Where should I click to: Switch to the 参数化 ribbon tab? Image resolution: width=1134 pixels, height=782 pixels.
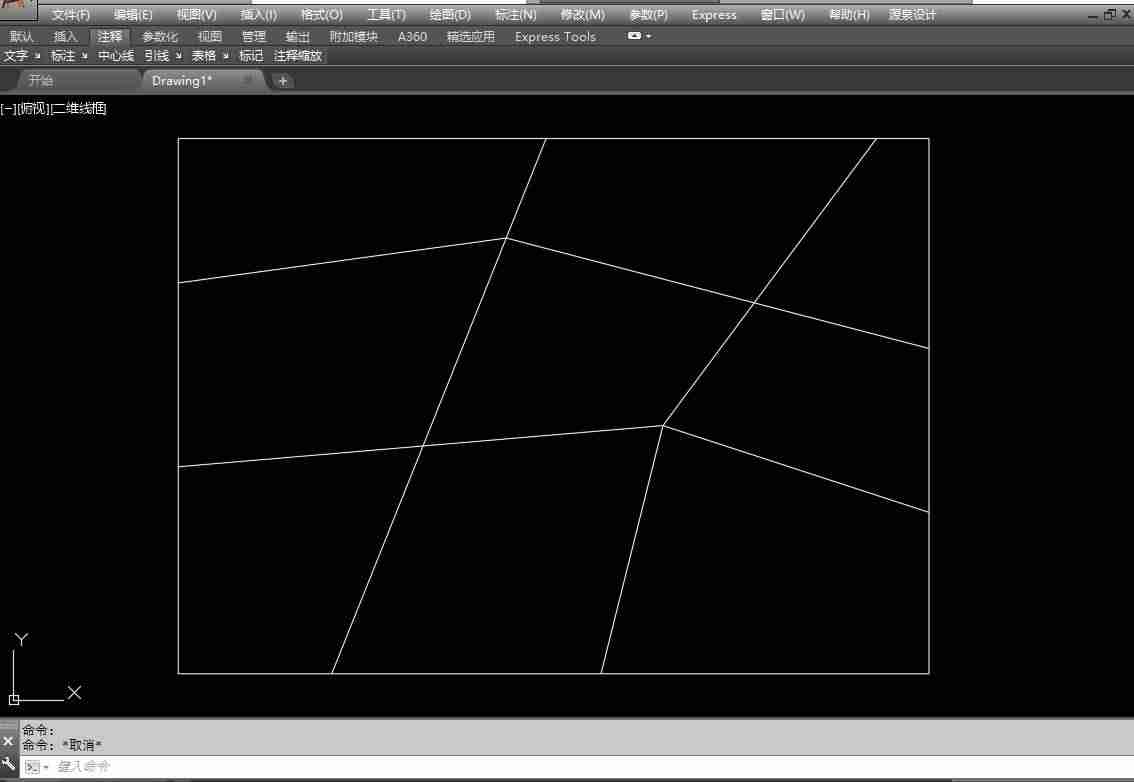[159, 36]
